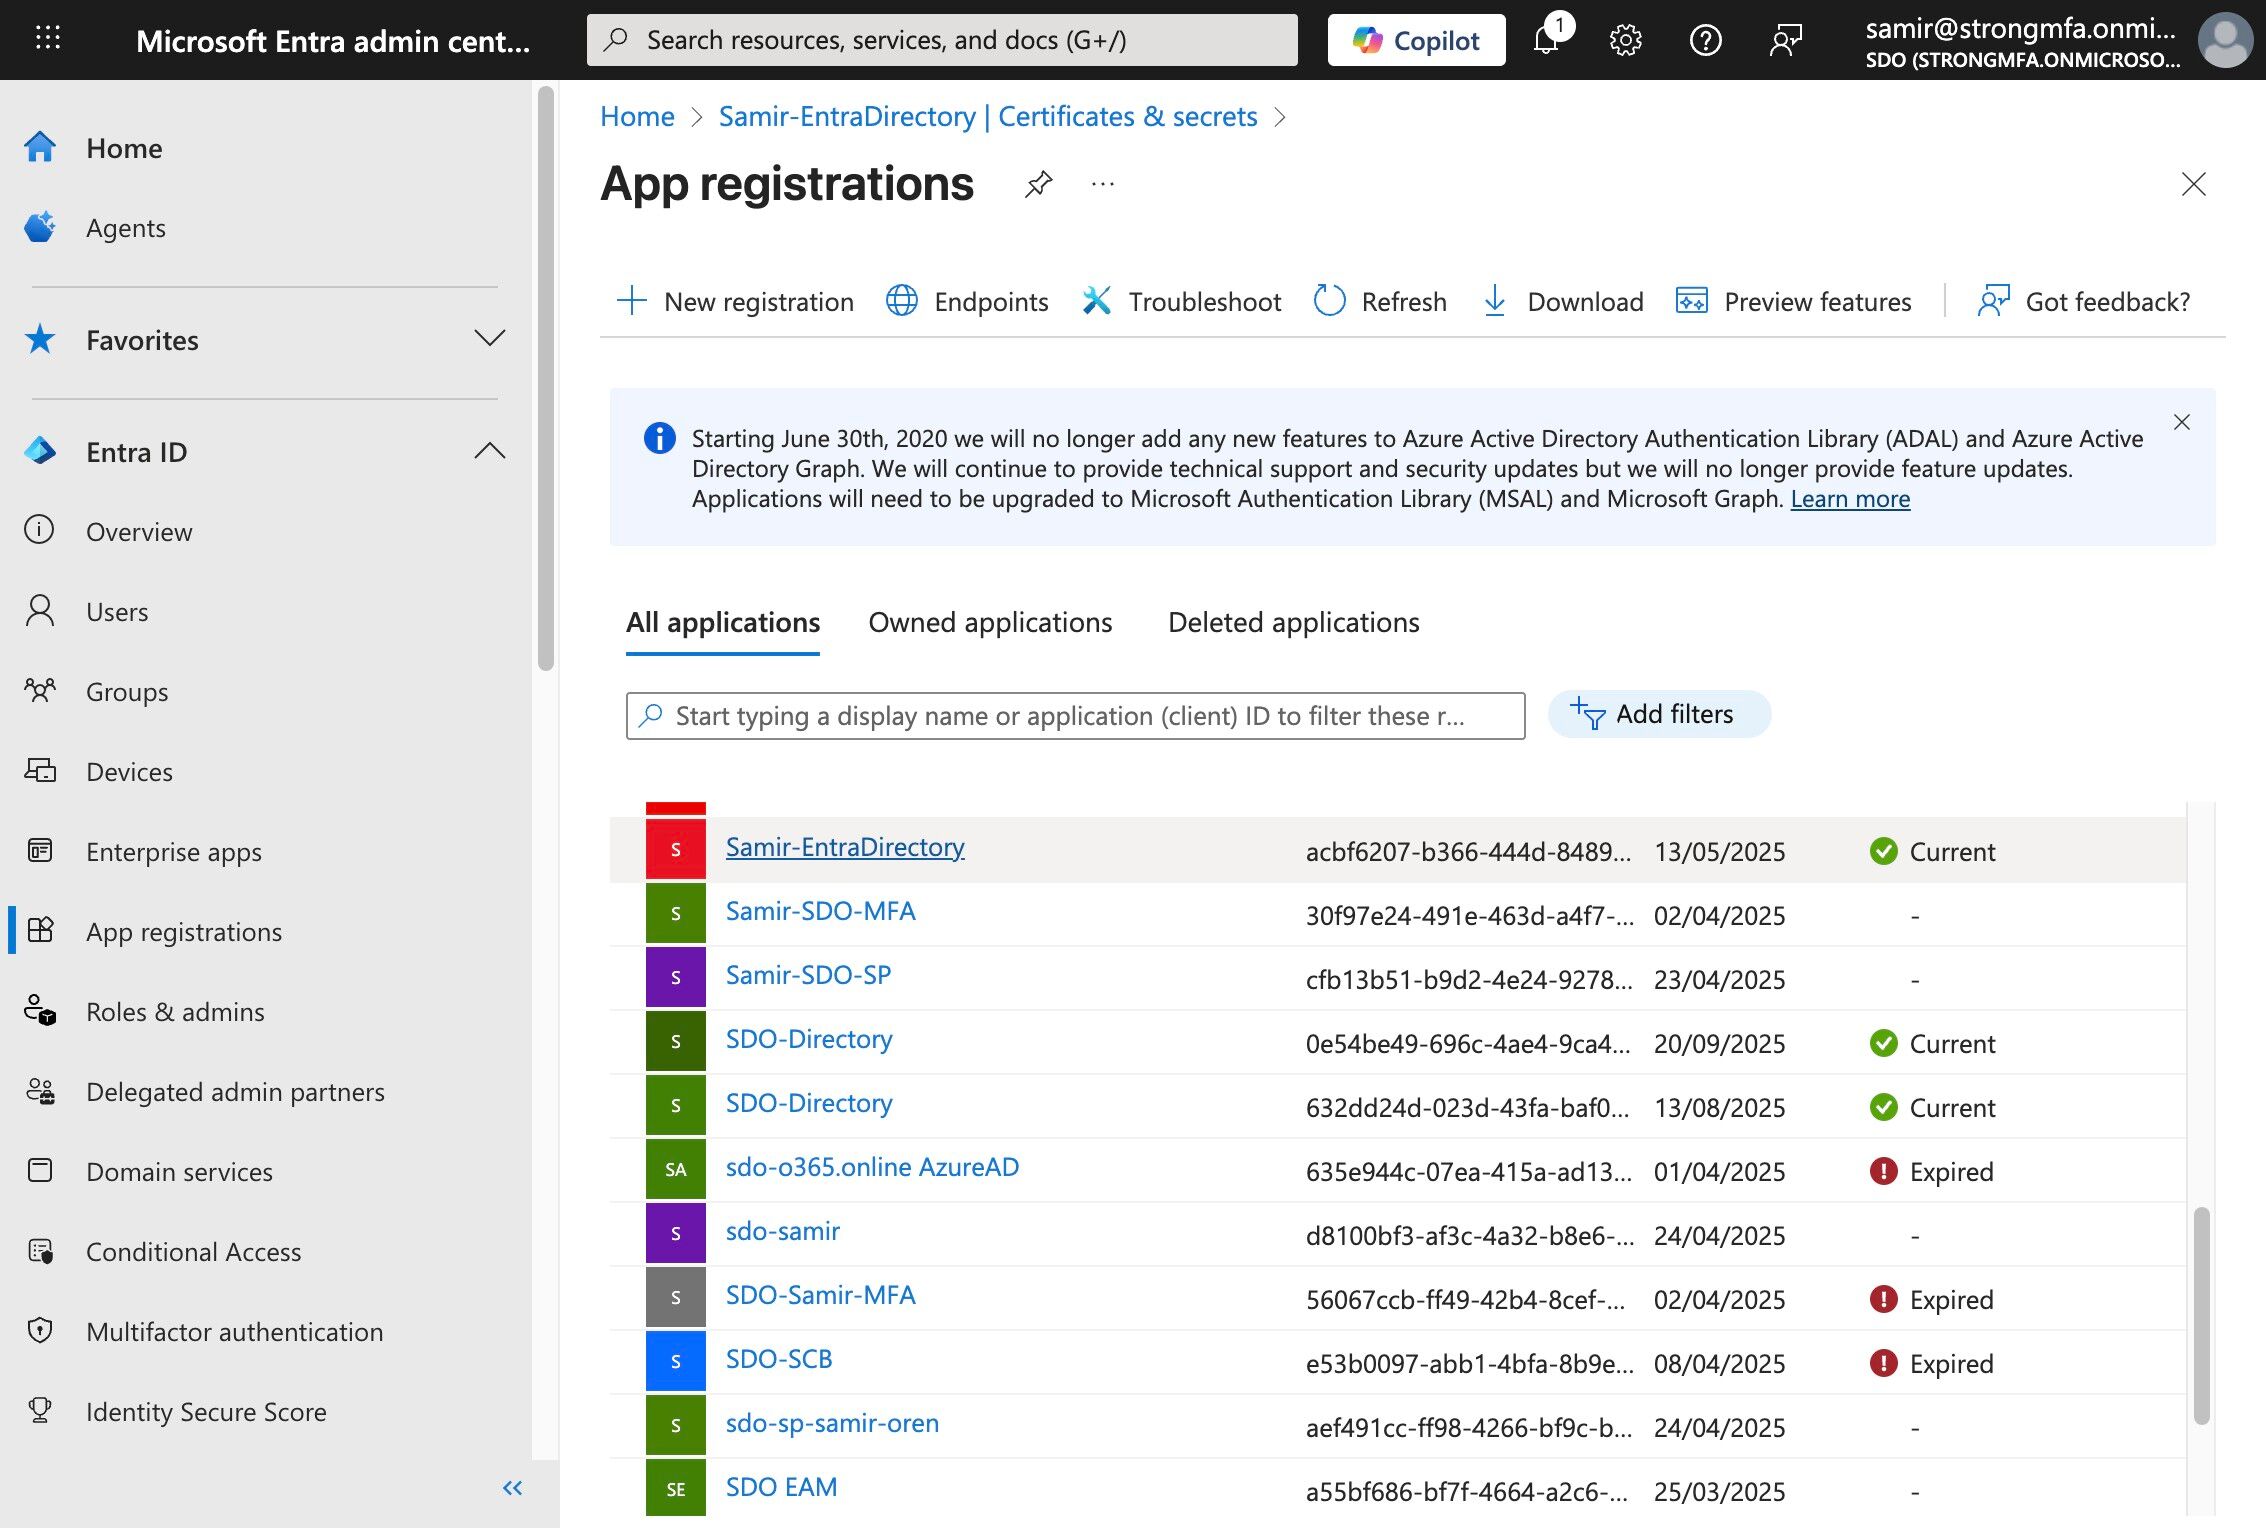Open Conditional Access
The image size is (2266, 1528).
(193, 1251)
